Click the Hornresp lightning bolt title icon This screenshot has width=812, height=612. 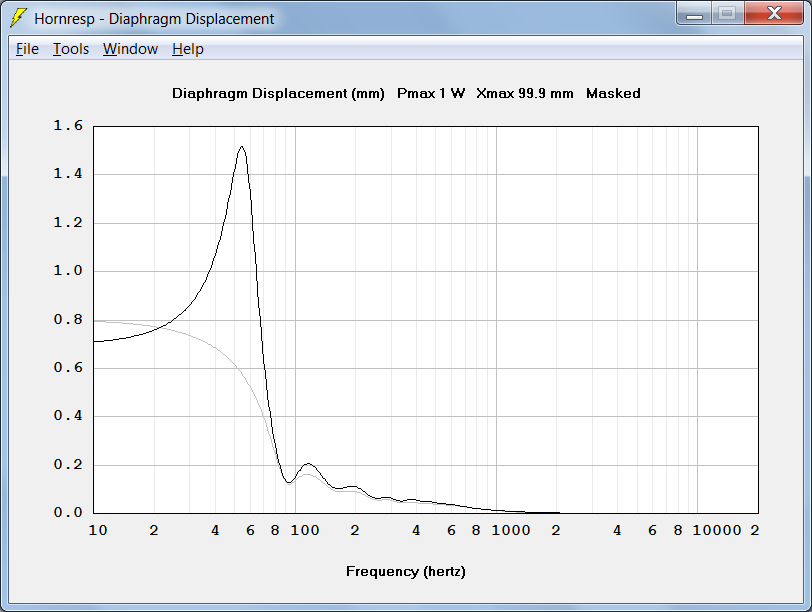coord(19,18)
